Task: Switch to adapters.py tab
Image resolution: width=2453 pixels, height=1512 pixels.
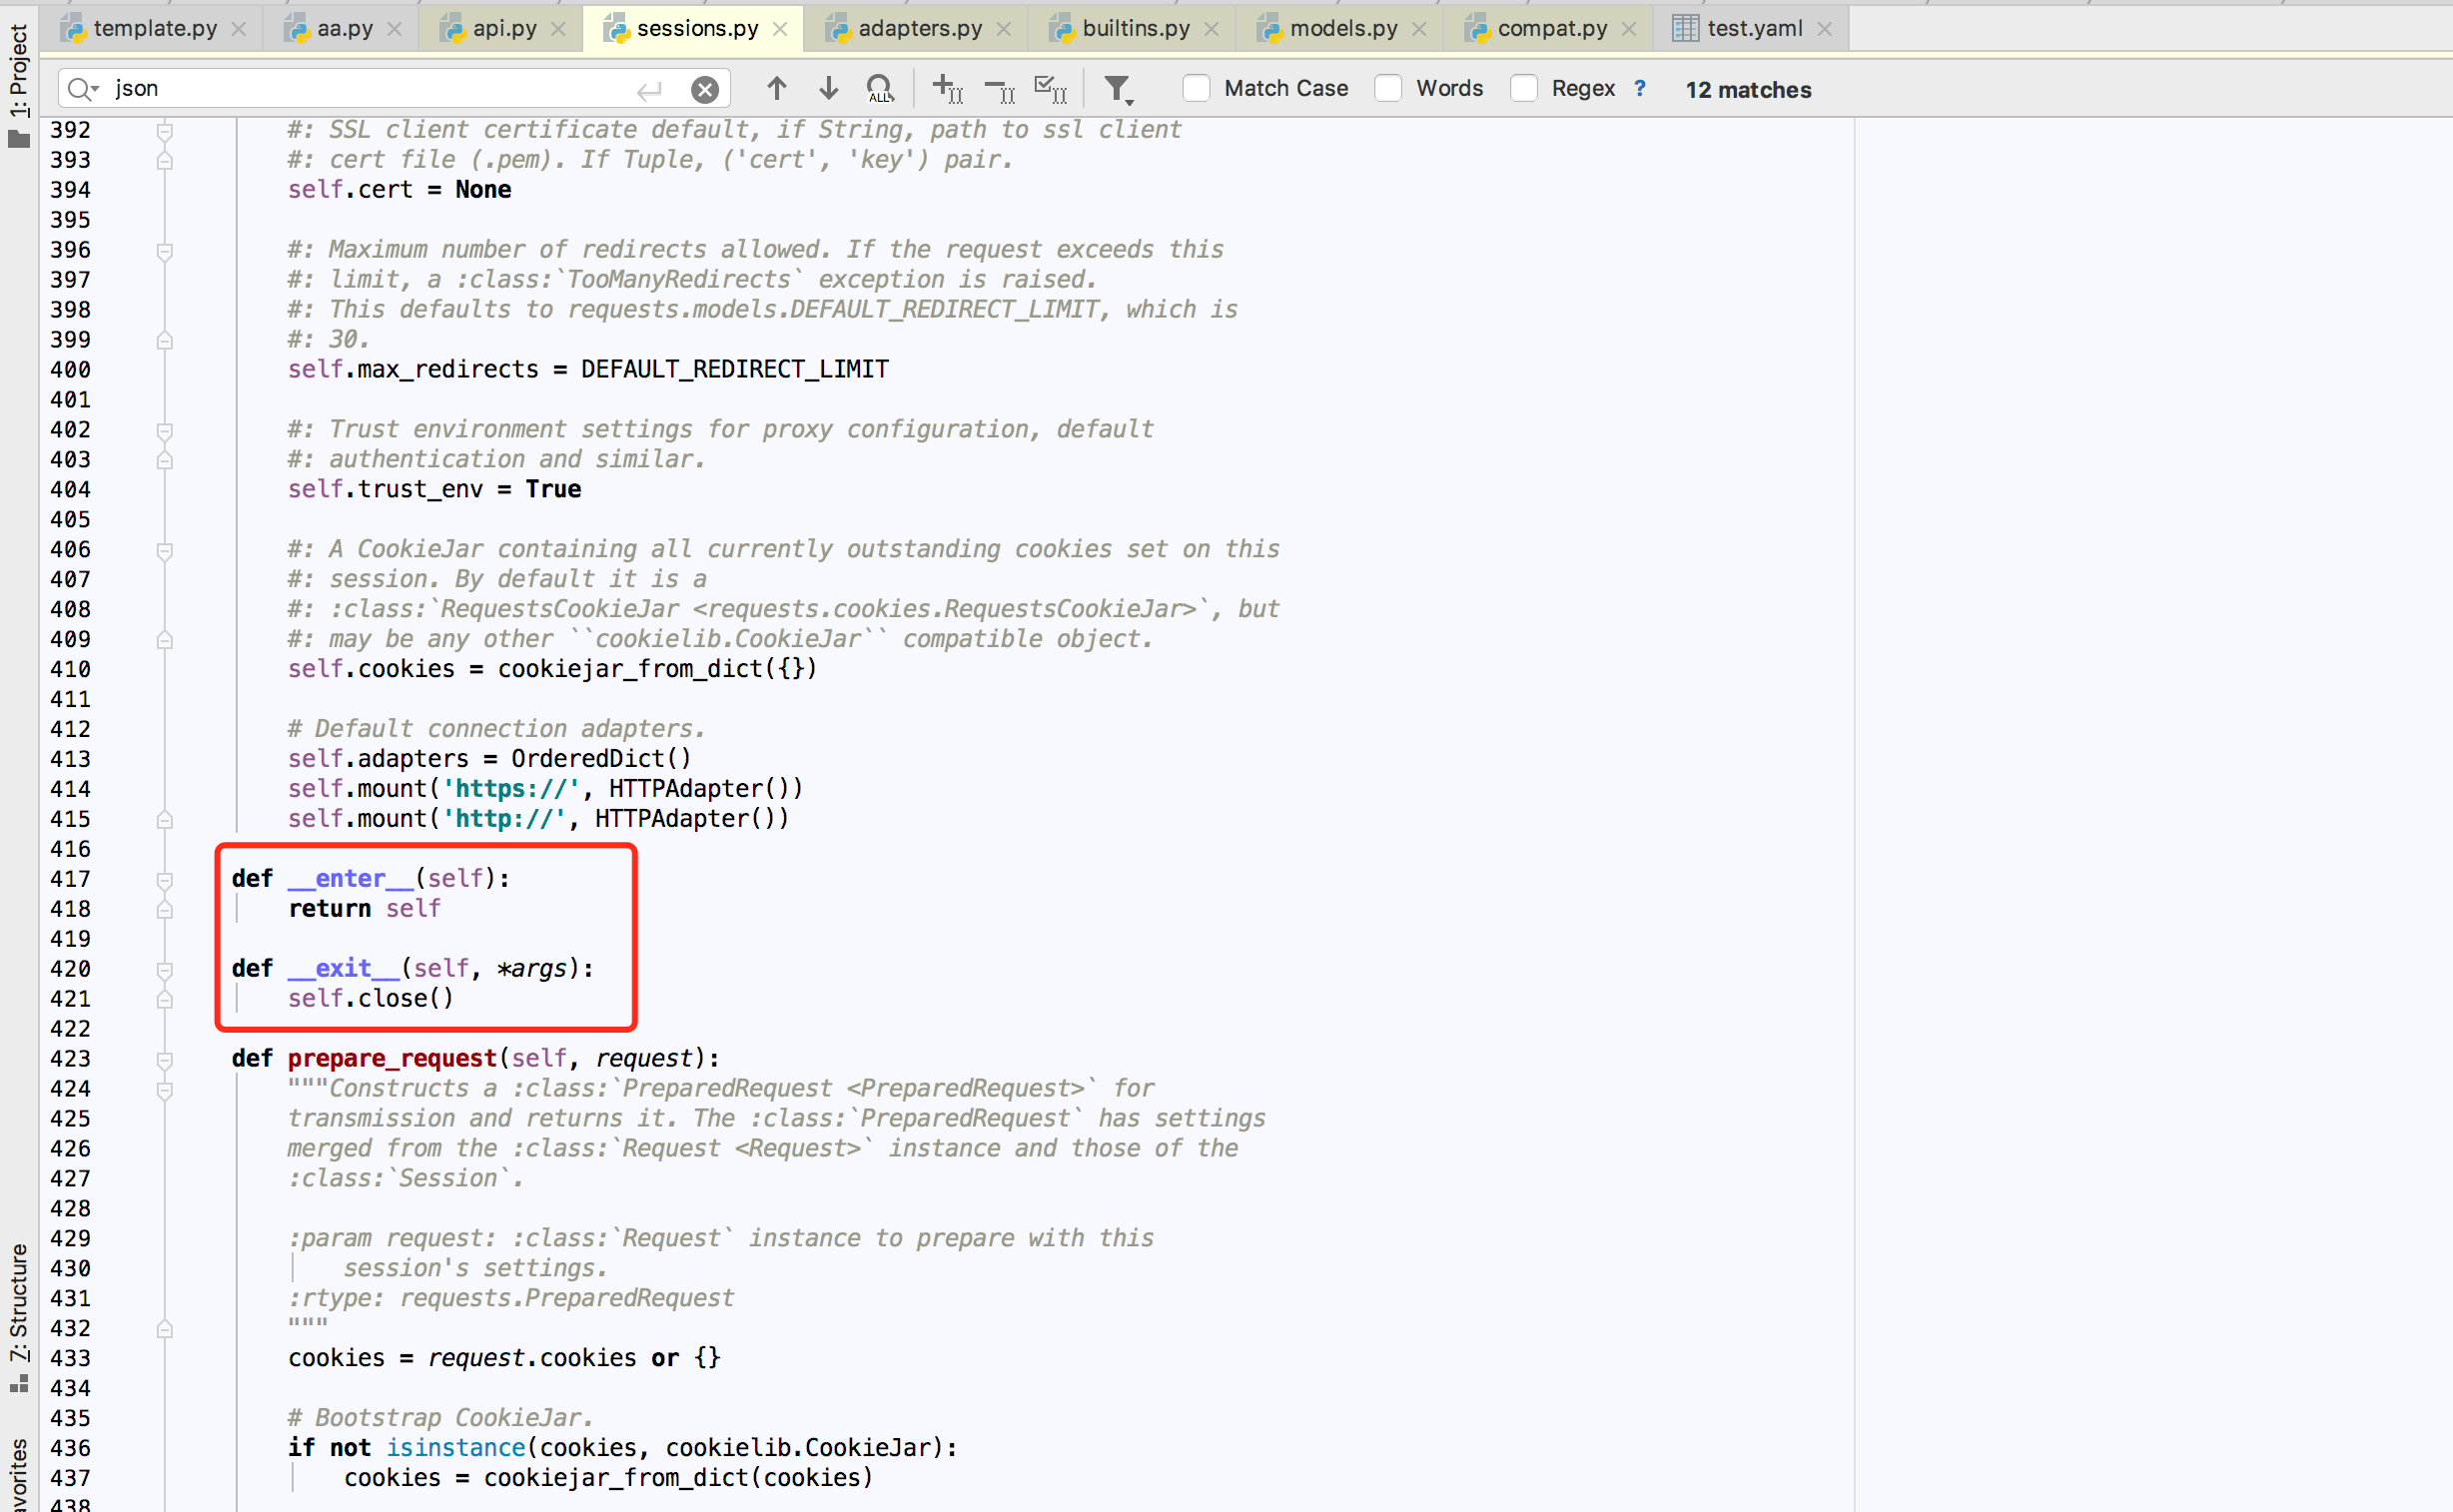Action: (x=919, y=28)
